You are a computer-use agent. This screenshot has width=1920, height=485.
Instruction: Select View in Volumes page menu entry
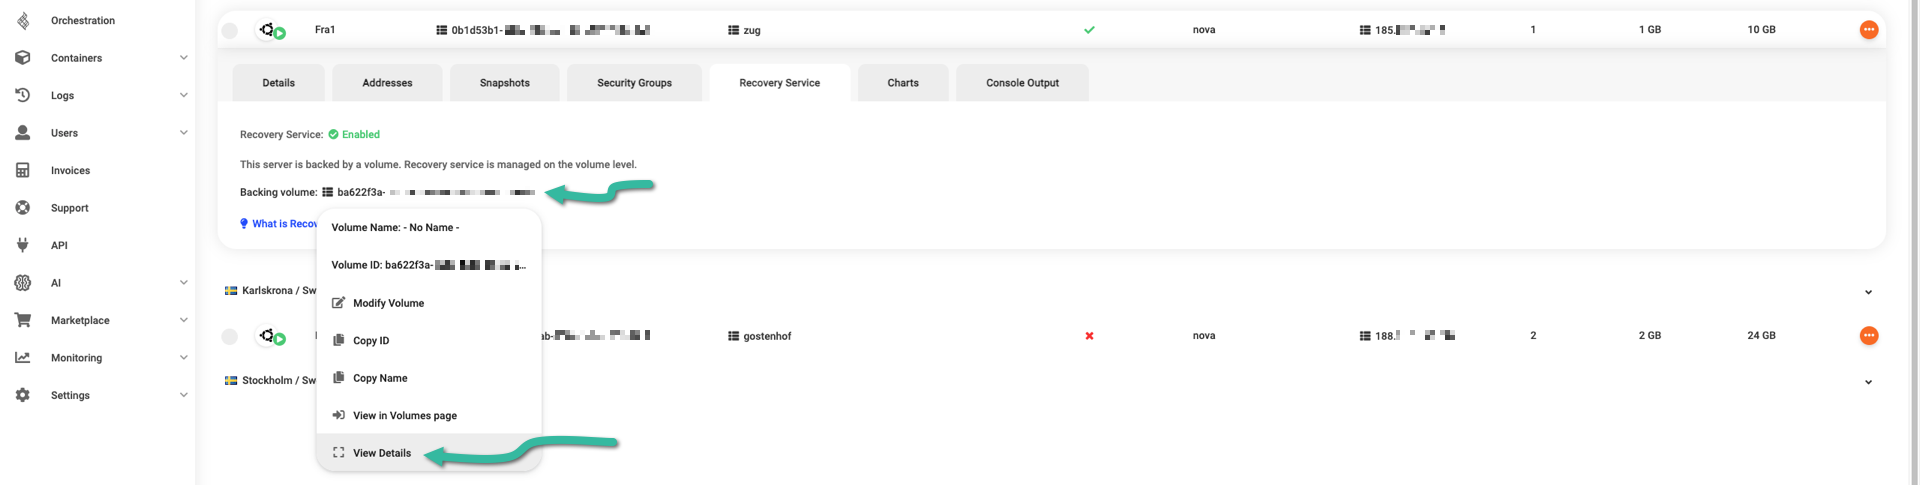click(x=429, y=415)
